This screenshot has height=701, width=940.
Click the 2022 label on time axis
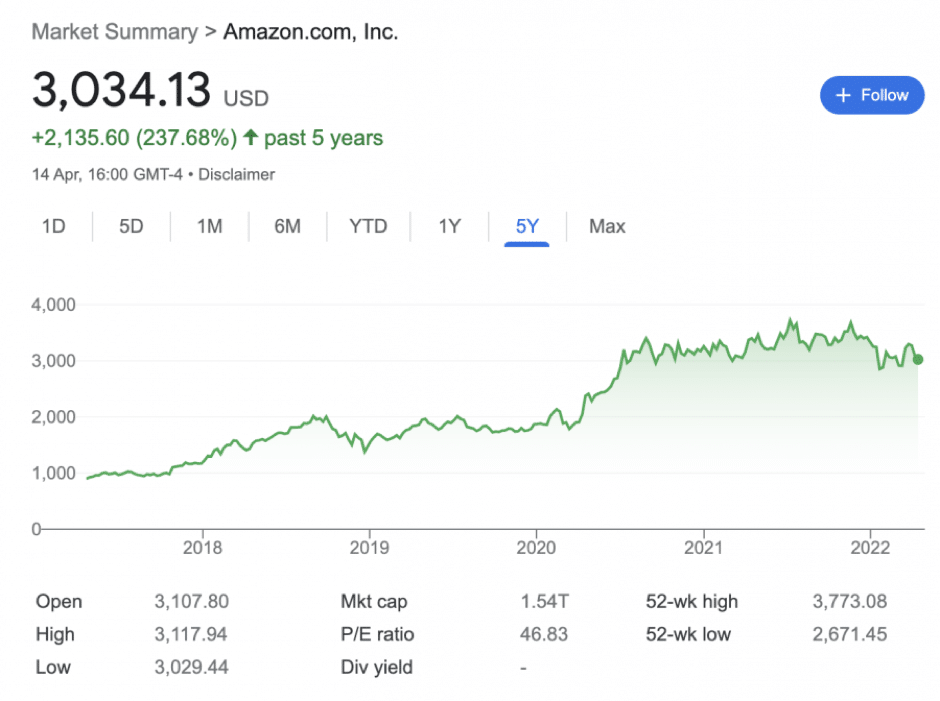(x=870, y=548)
